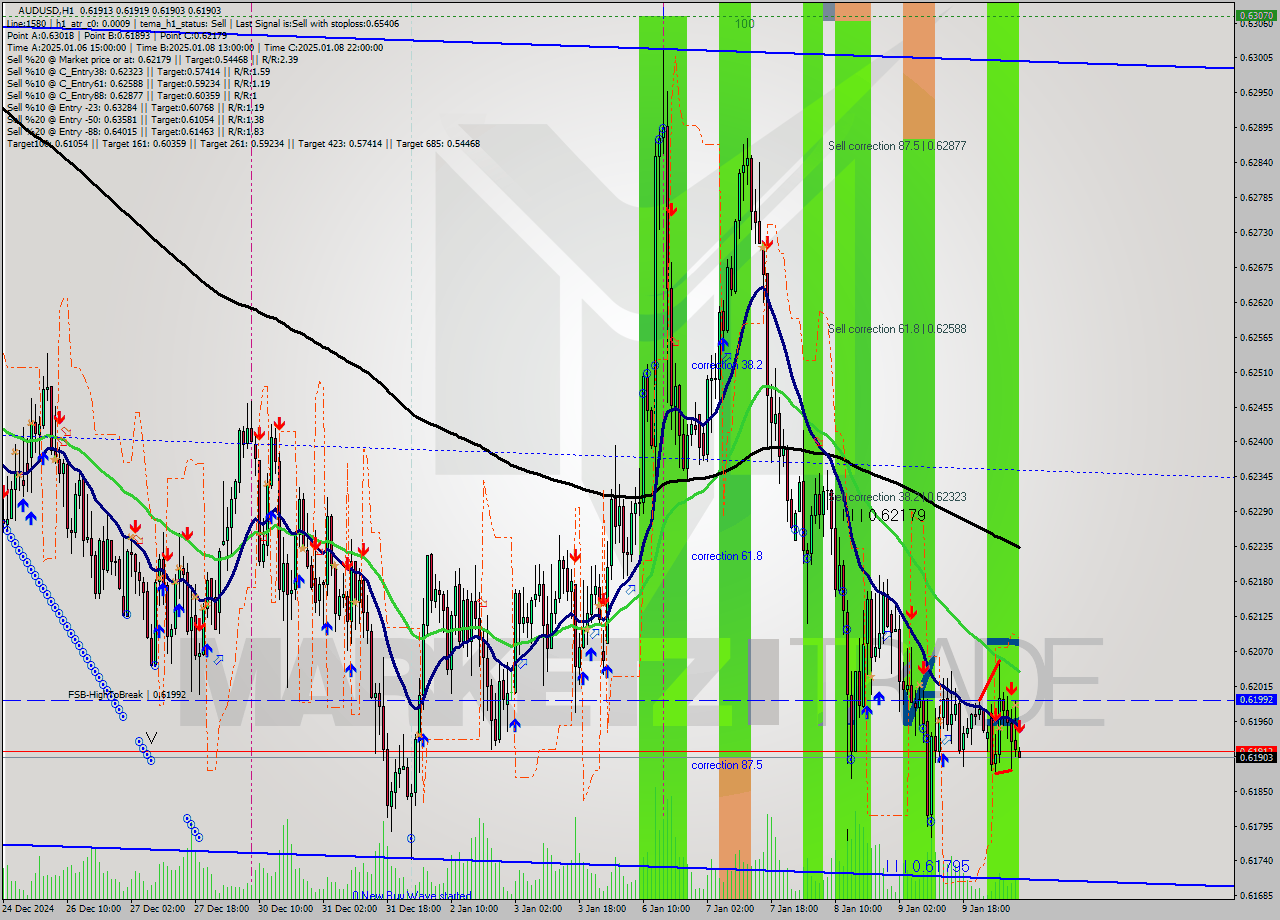Click the 0.61685 price axis label
The width and height of the screenshot is (1280, 920).
click(1256, 896)
